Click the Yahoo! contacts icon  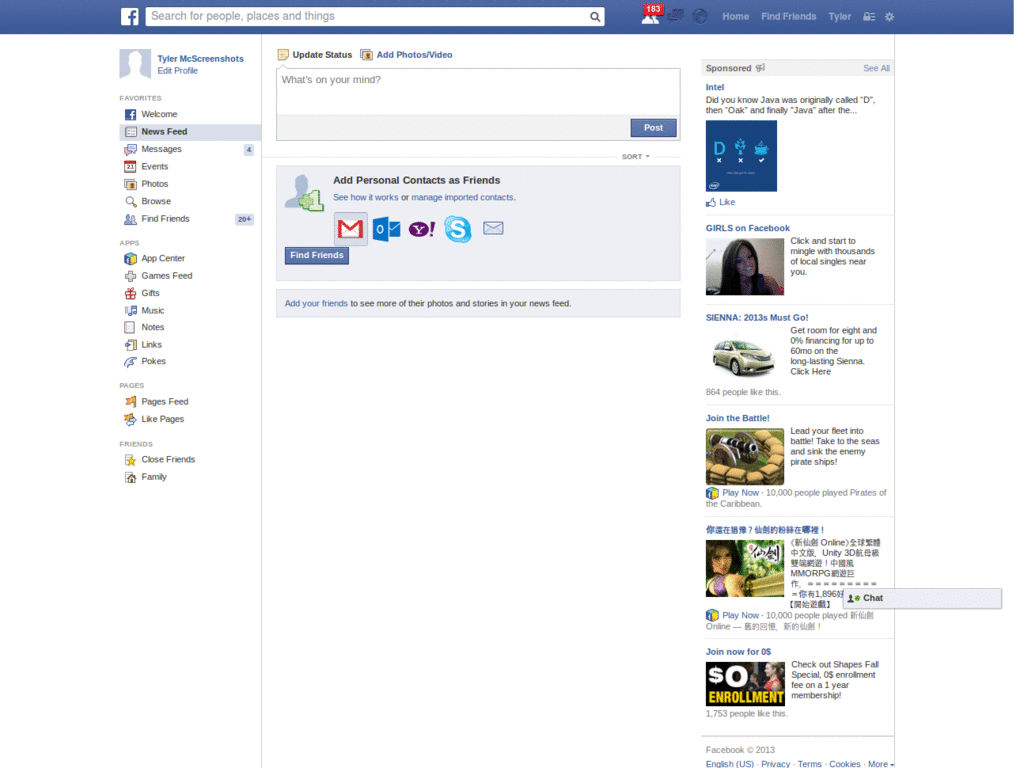click(x=422, y=229)
